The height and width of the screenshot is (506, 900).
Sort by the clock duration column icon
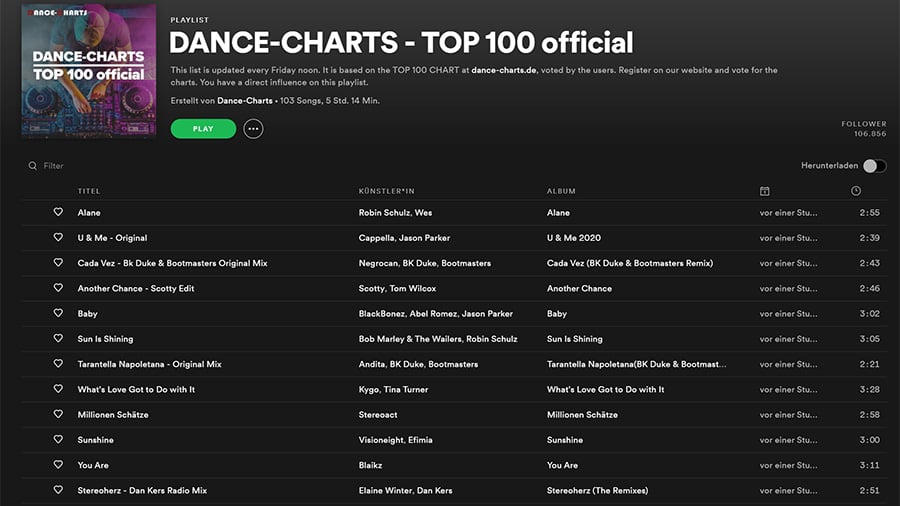pos(856,191)
